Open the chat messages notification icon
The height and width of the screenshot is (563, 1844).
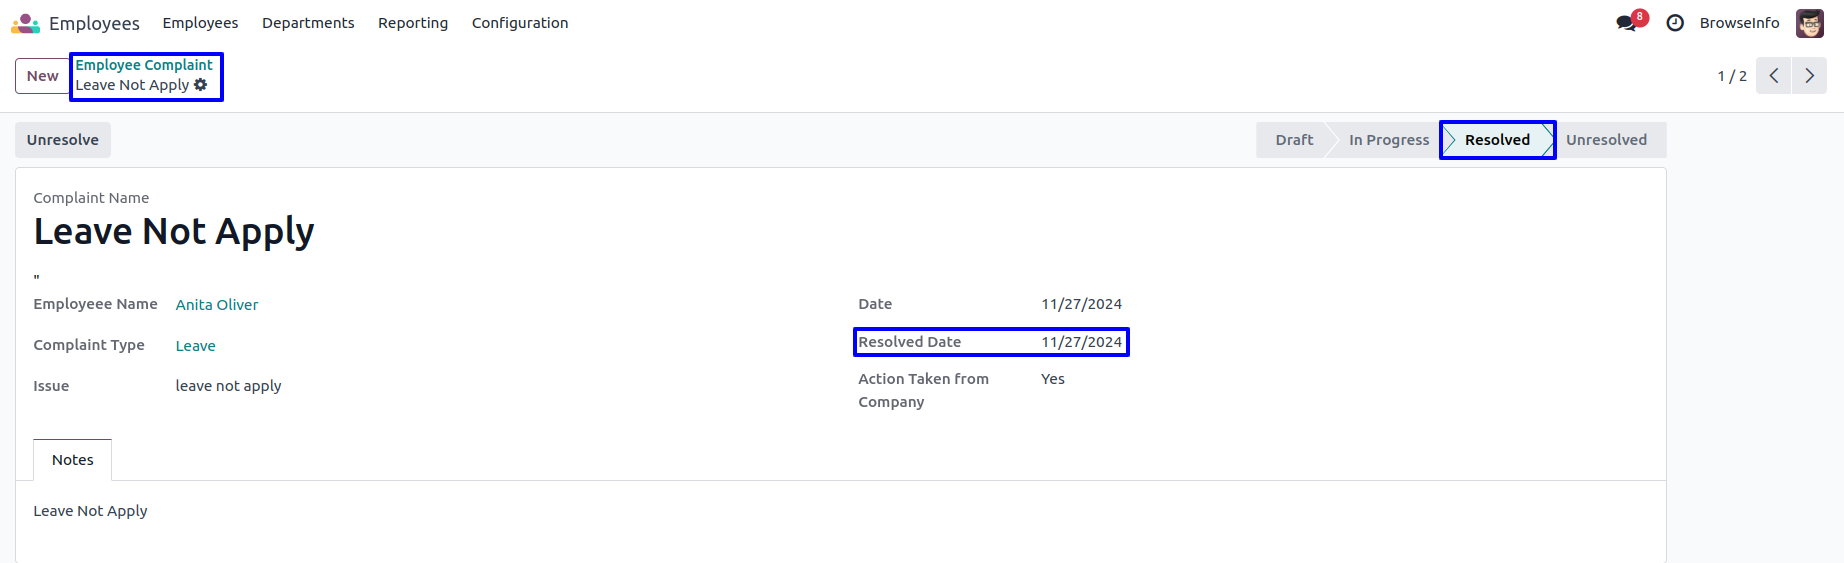pyautogui.click(x=1627, y=23)
